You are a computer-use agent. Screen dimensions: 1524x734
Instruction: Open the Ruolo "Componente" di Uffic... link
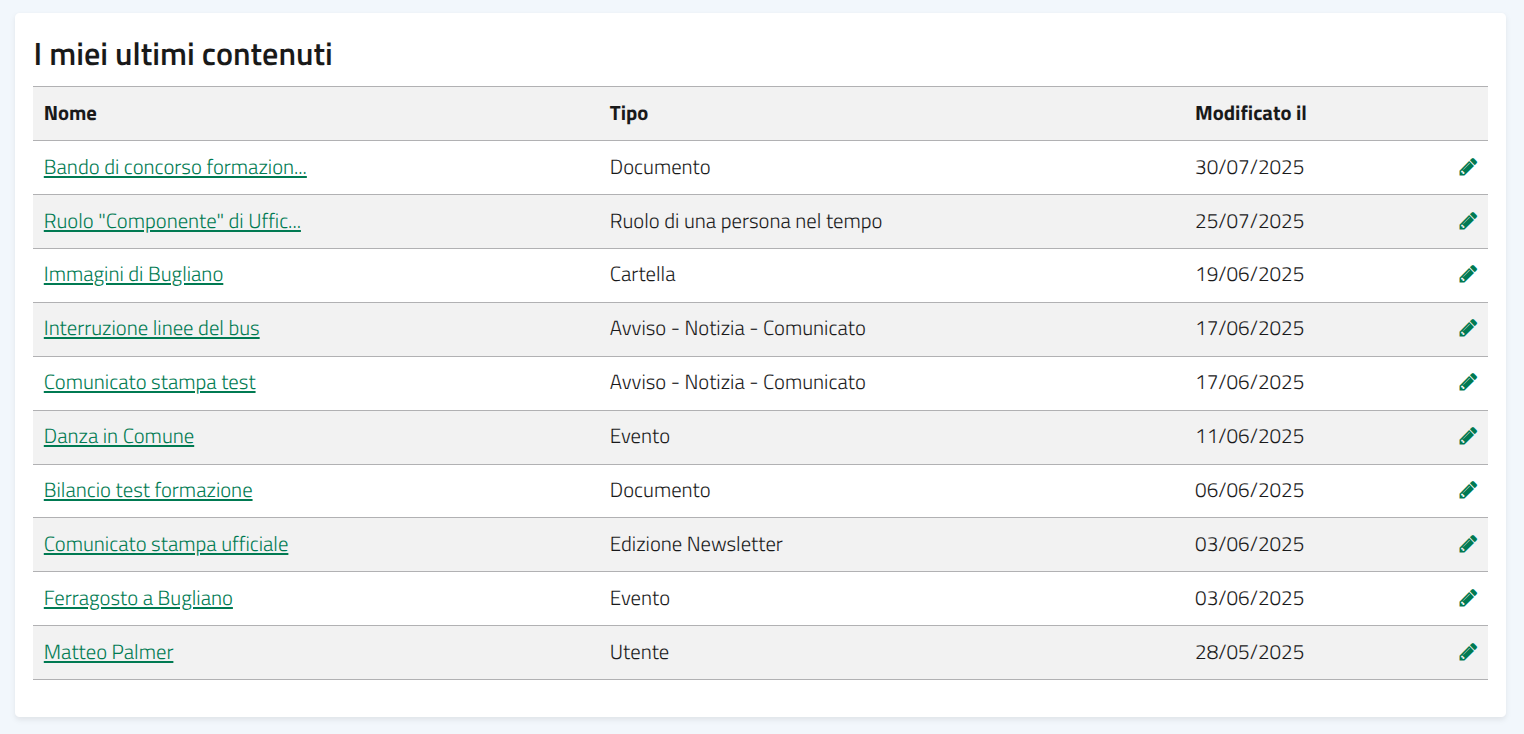coord(172,221)
